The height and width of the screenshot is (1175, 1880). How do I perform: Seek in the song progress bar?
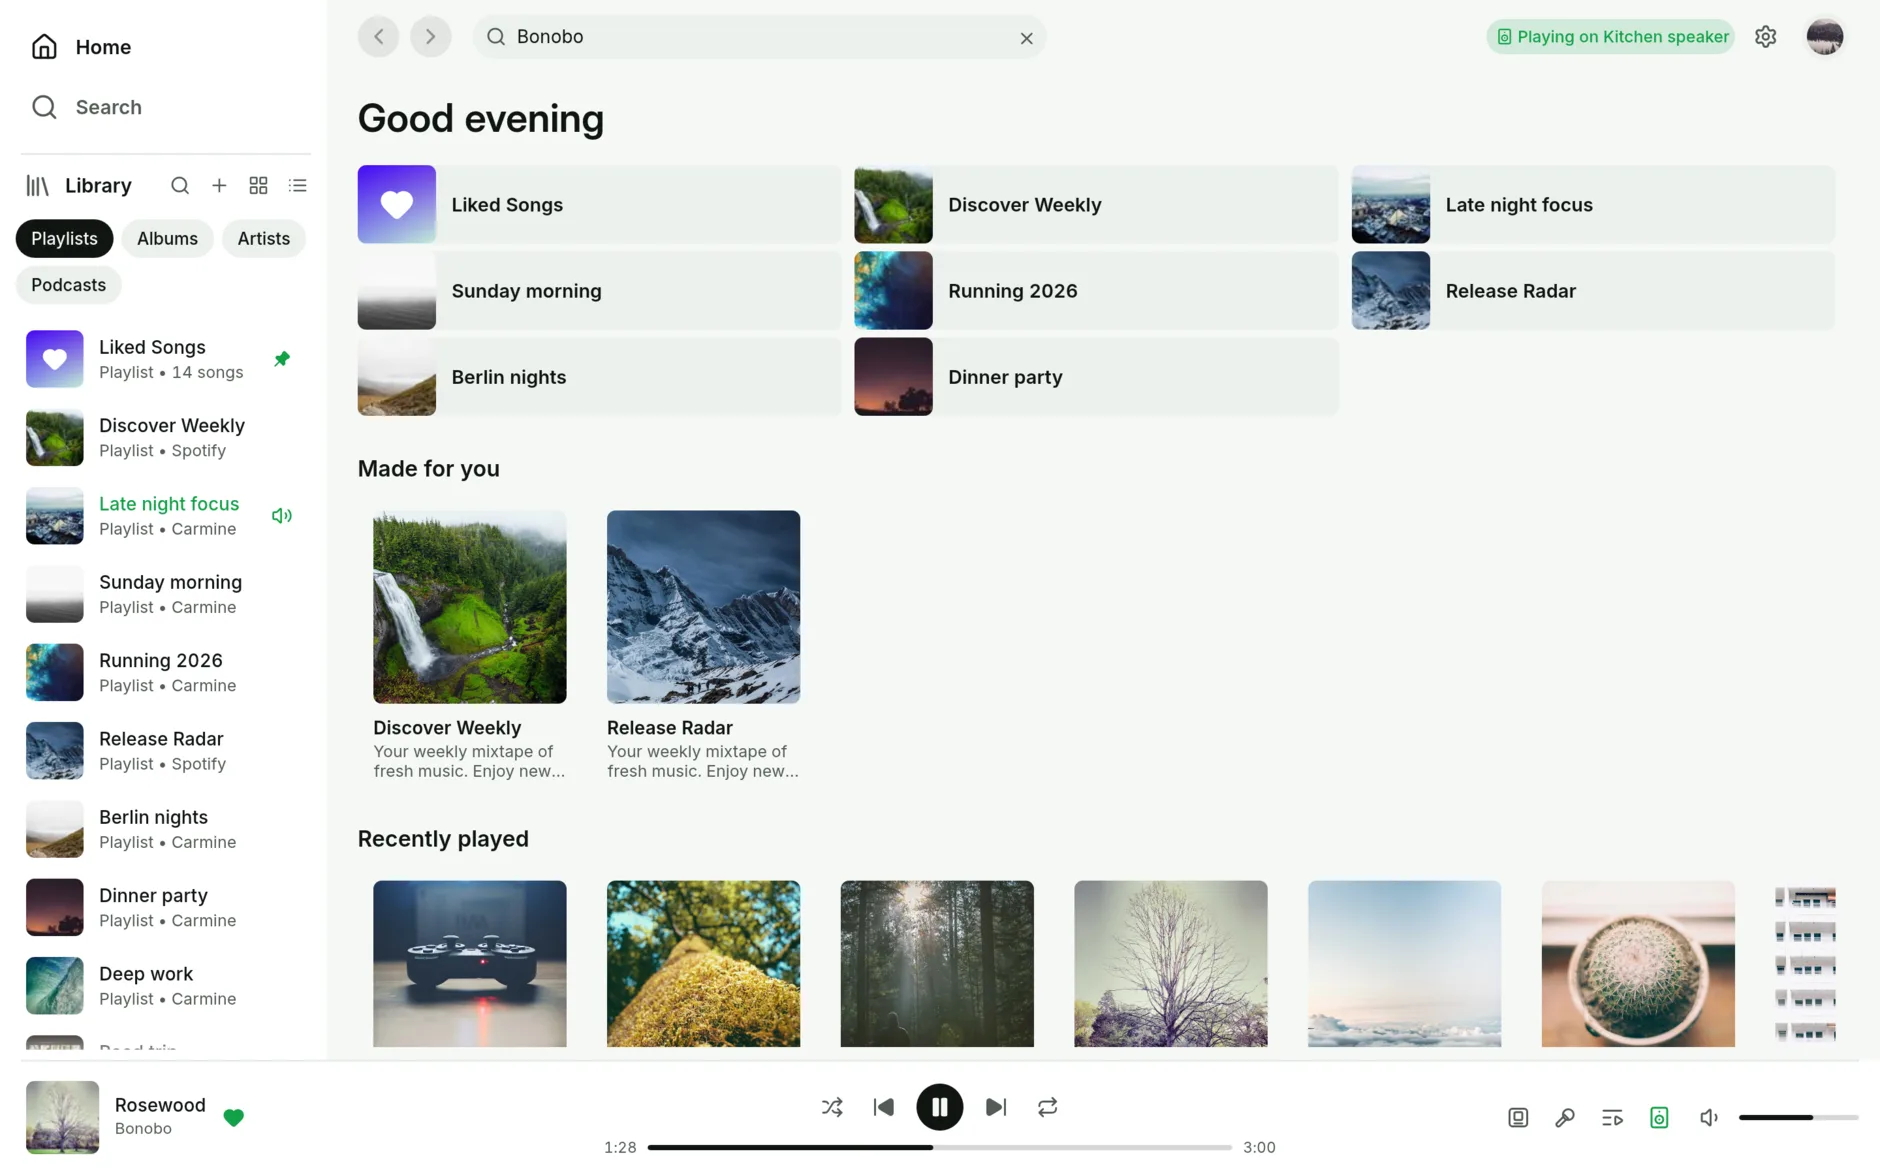click(940, 1148)
